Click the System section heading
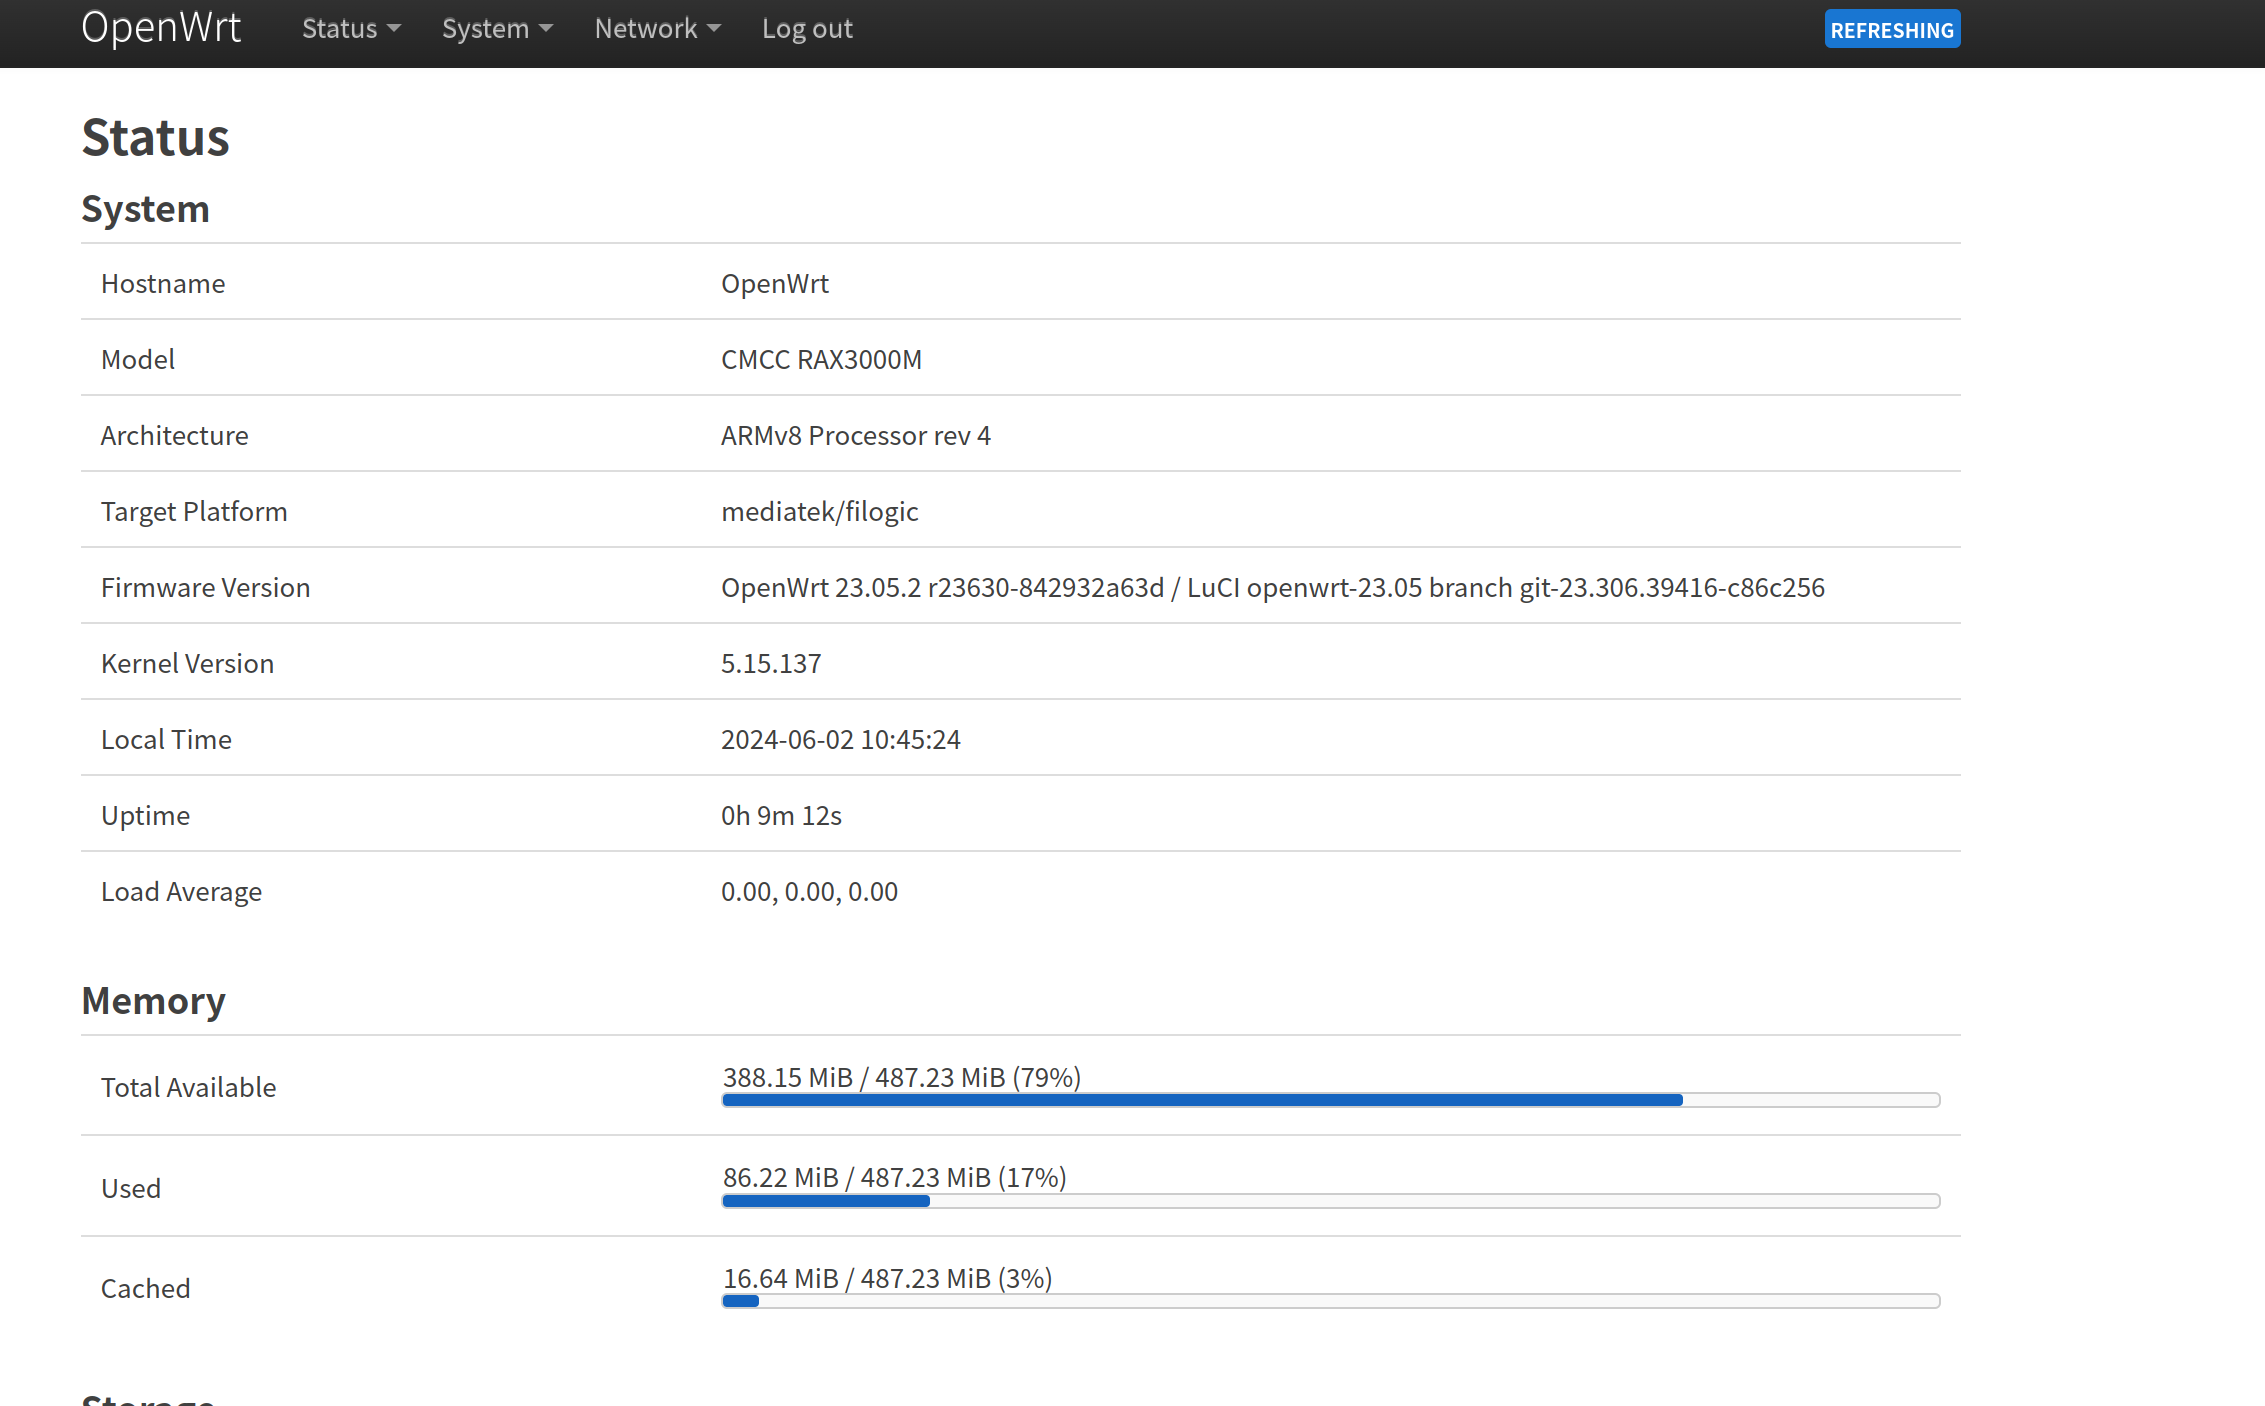Viewport: 2265px width, 1406px height. 145,210
